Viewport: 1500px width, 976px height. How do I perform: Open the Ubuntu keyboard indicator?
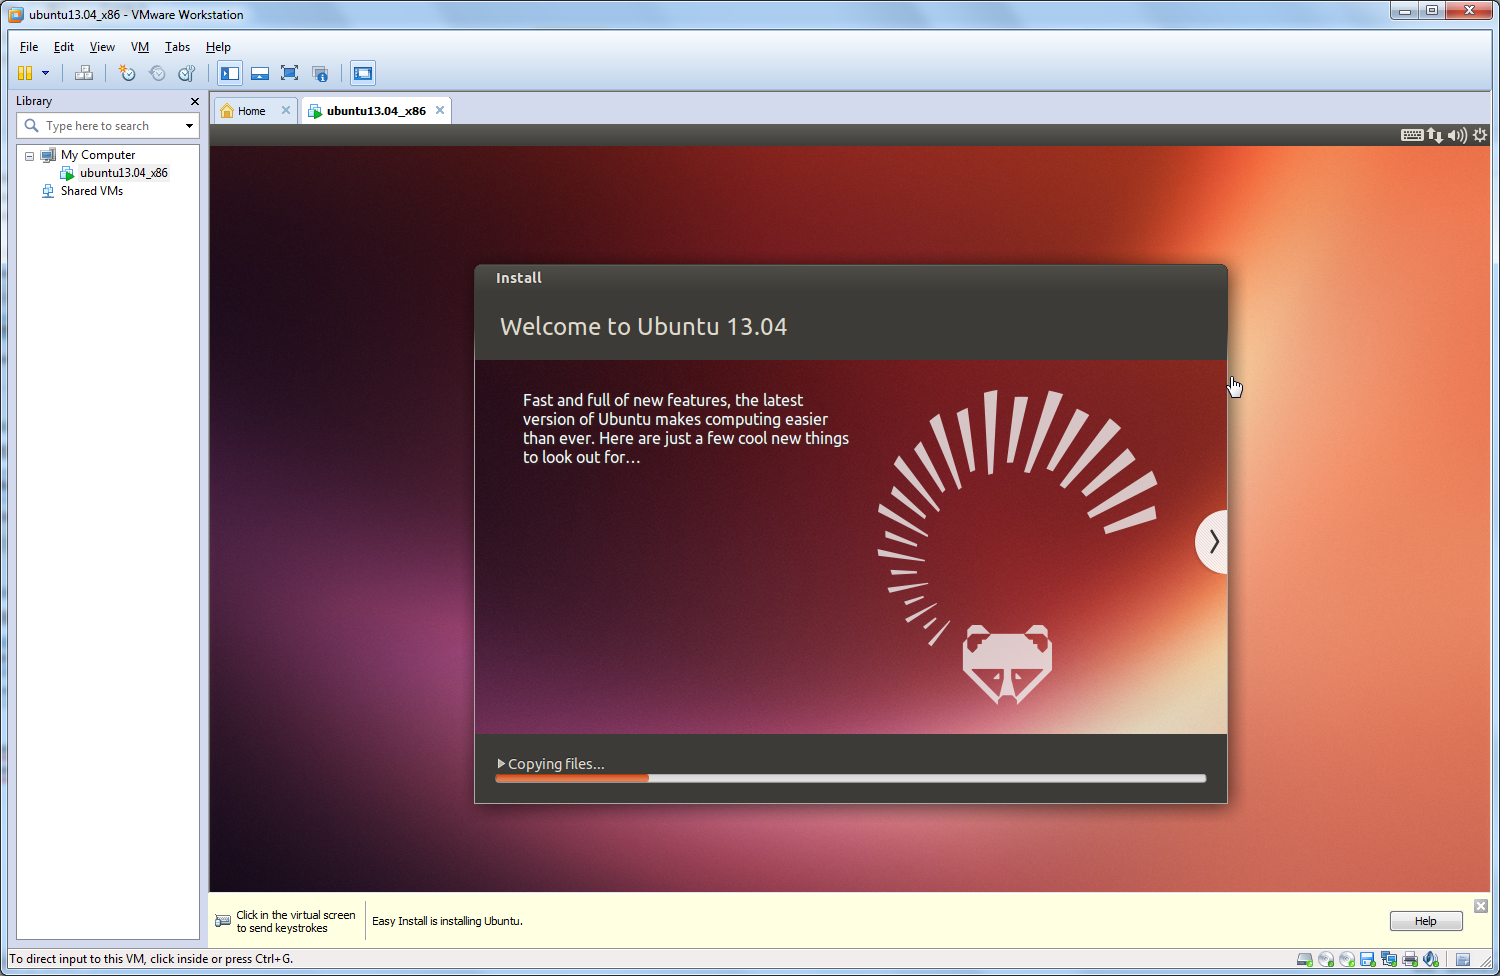[x=1412, y=135]
